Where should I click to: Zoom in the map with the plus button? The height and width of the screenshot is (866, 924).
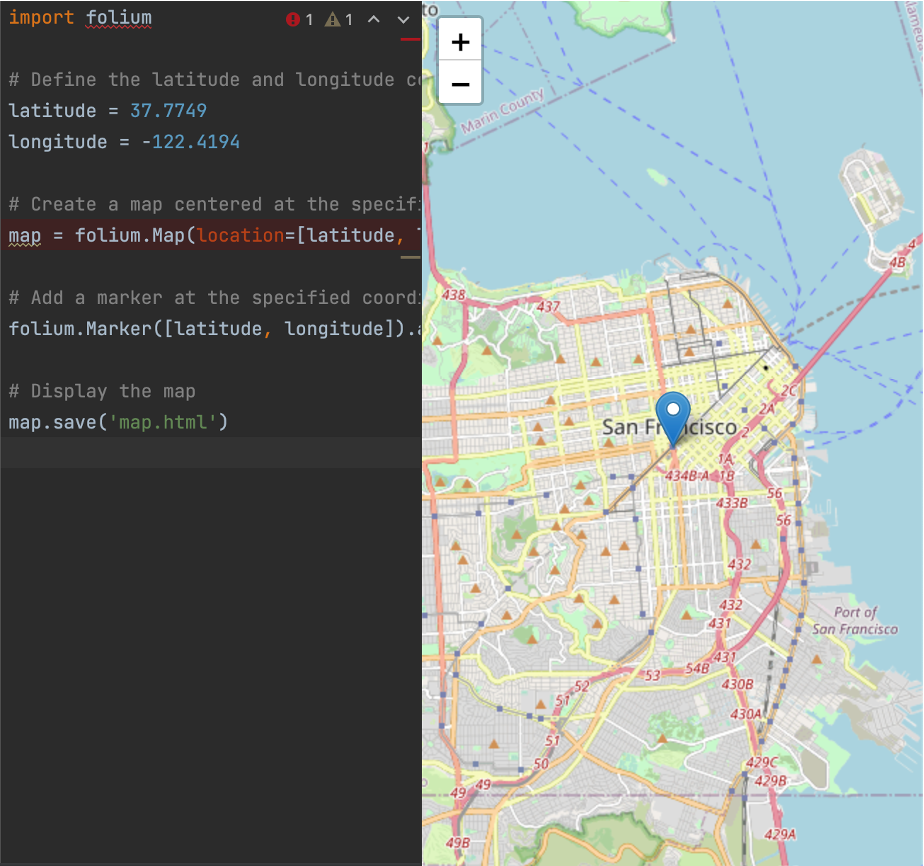click(459, 42)
